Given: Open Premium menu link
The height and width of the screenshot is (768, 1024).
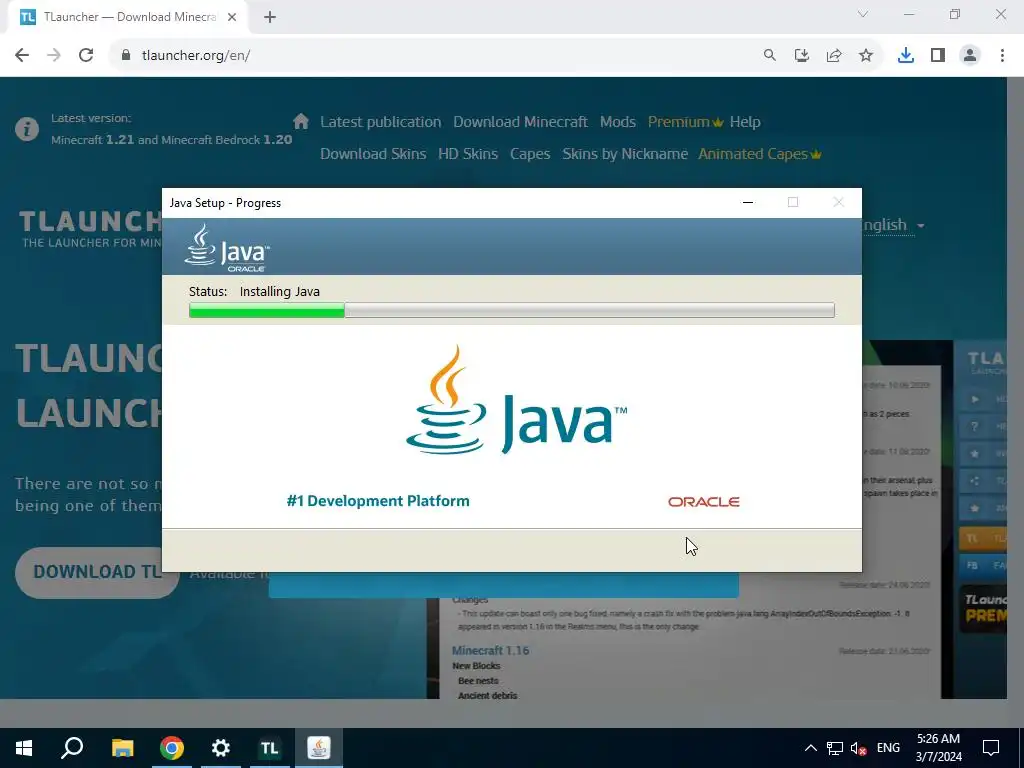Looking at the screenshot, I should pos(686,122).
